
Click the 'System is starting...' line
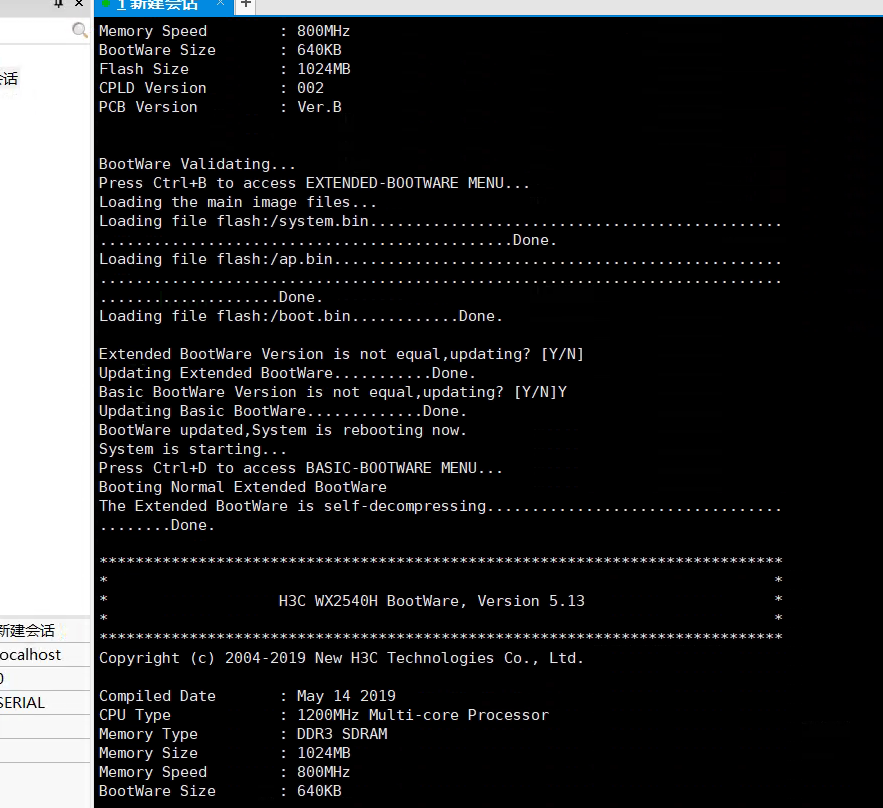pos(193,449)
